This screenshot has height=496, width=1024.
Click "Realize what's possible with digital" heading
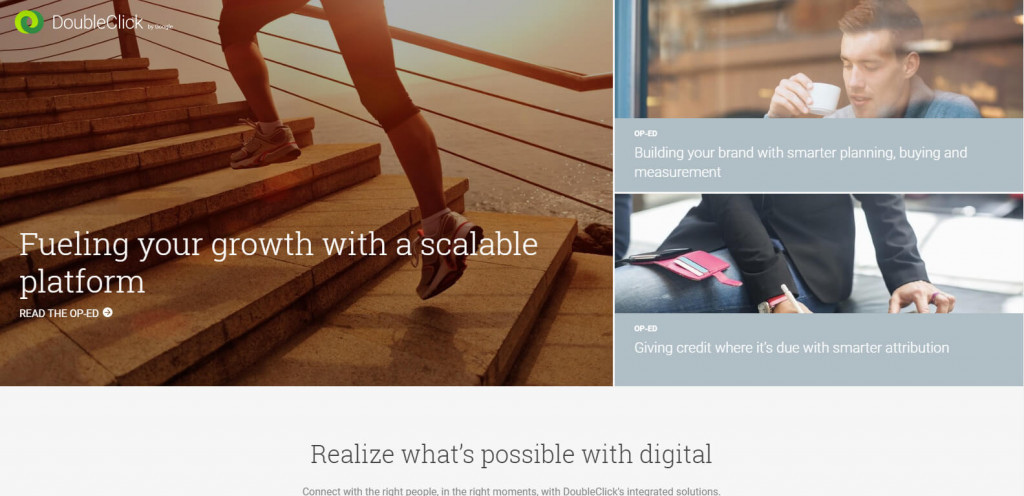511,454
